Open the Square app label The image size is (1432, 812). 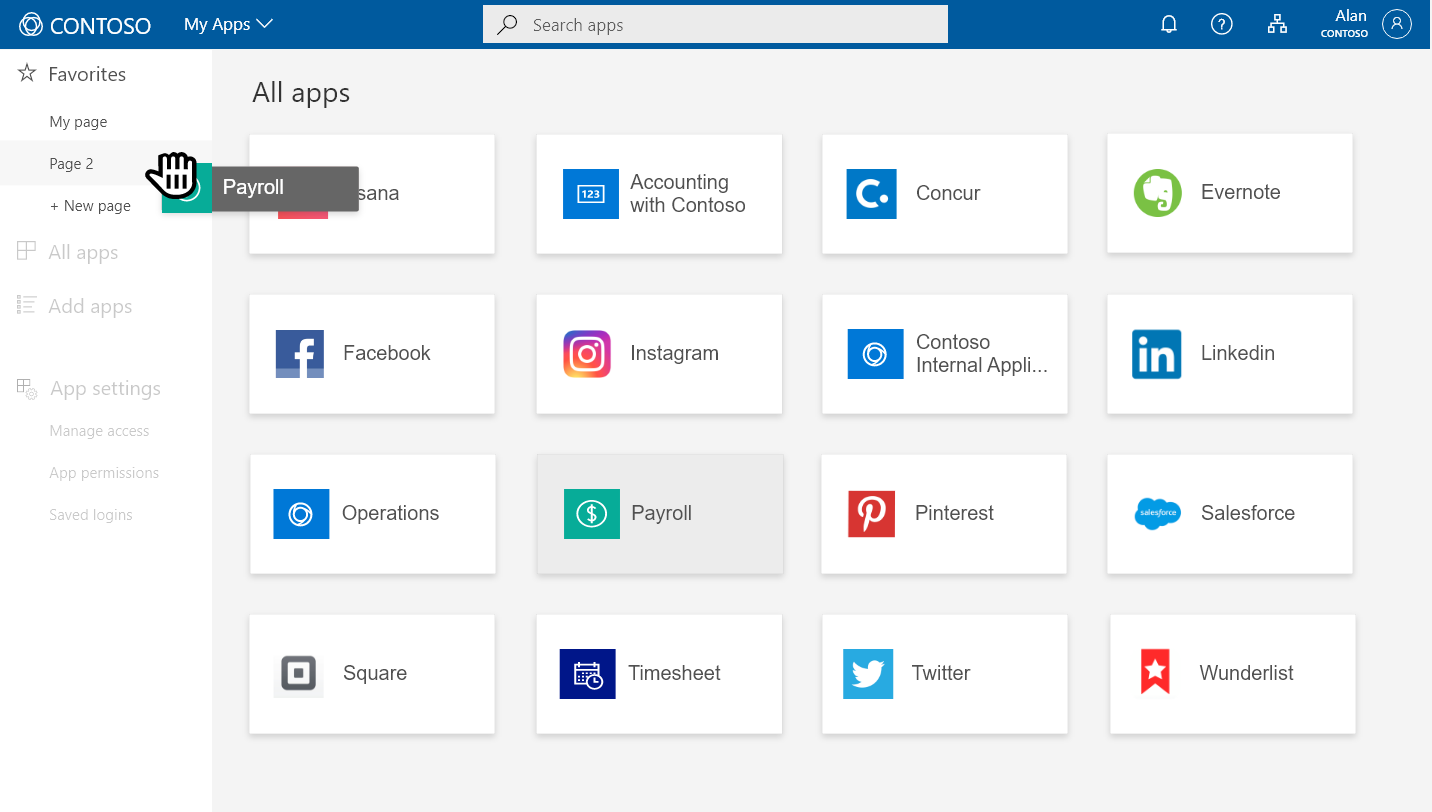pyautogui.click(x=374, y=673)
